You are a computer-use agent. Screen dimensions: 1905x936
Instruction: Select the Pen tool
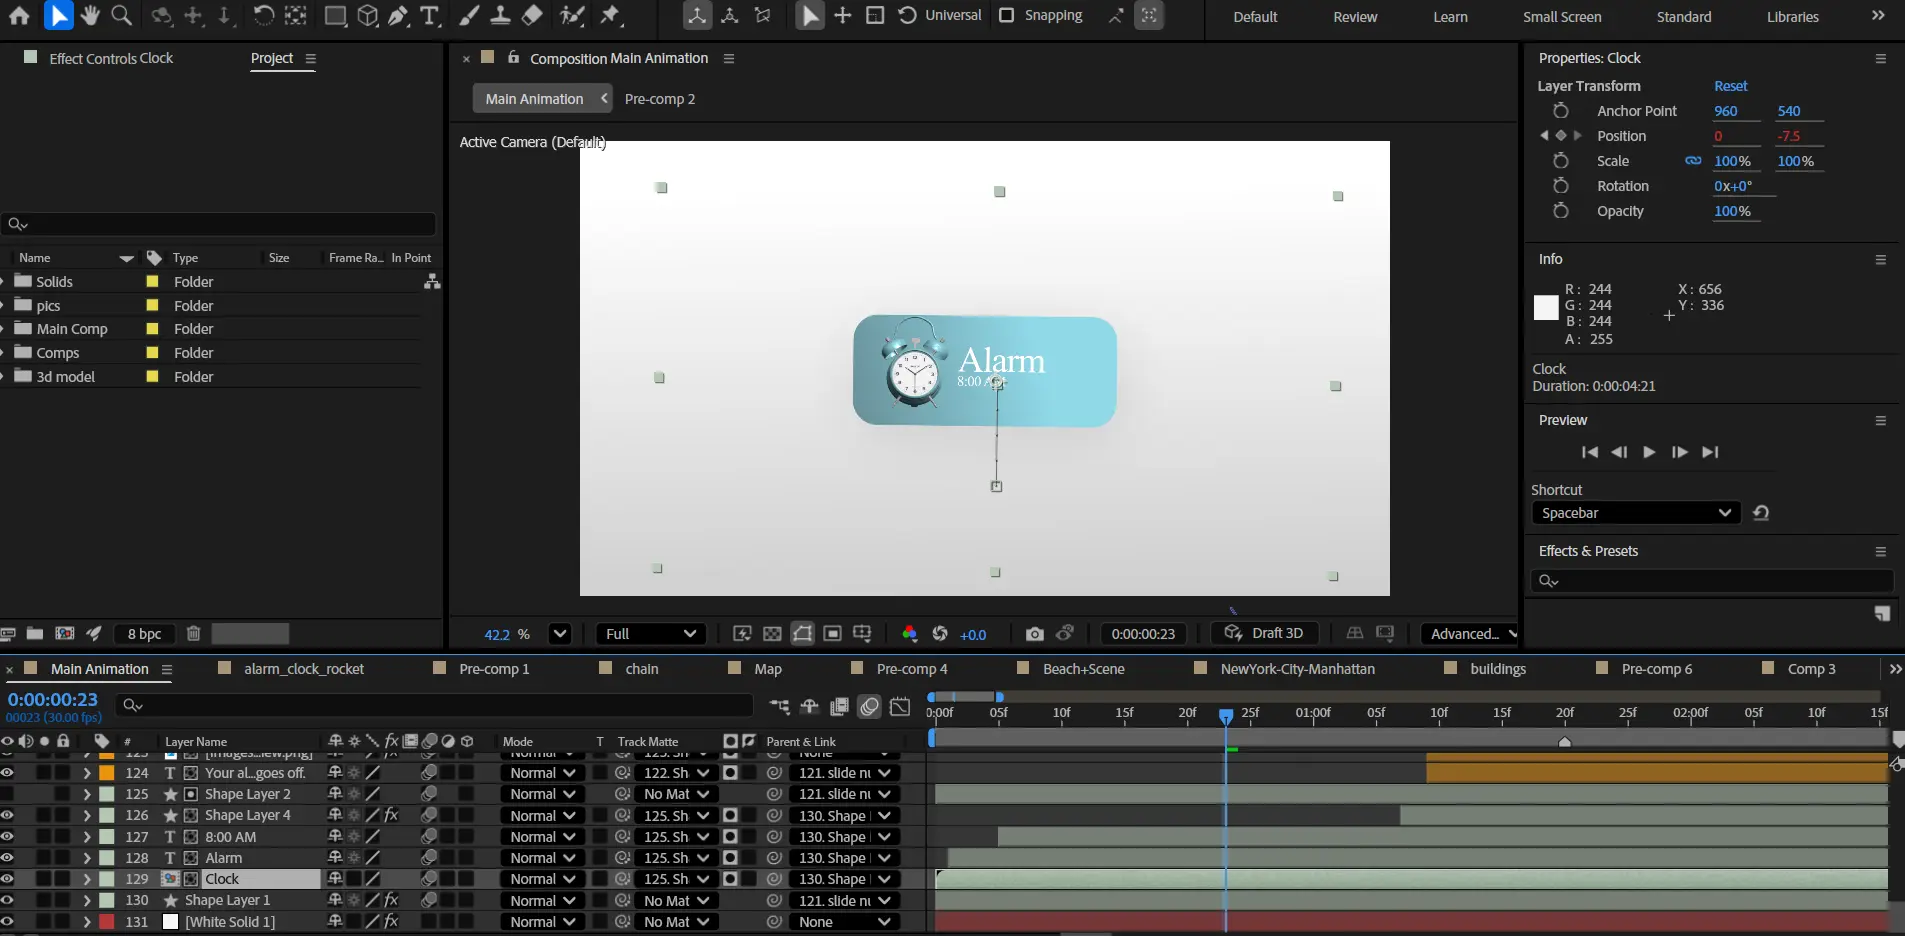[399, 16]
